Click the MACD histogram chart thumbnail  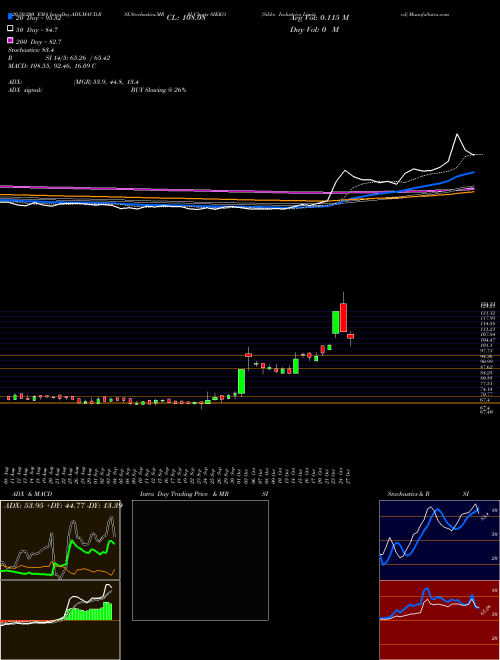[60, 620]
